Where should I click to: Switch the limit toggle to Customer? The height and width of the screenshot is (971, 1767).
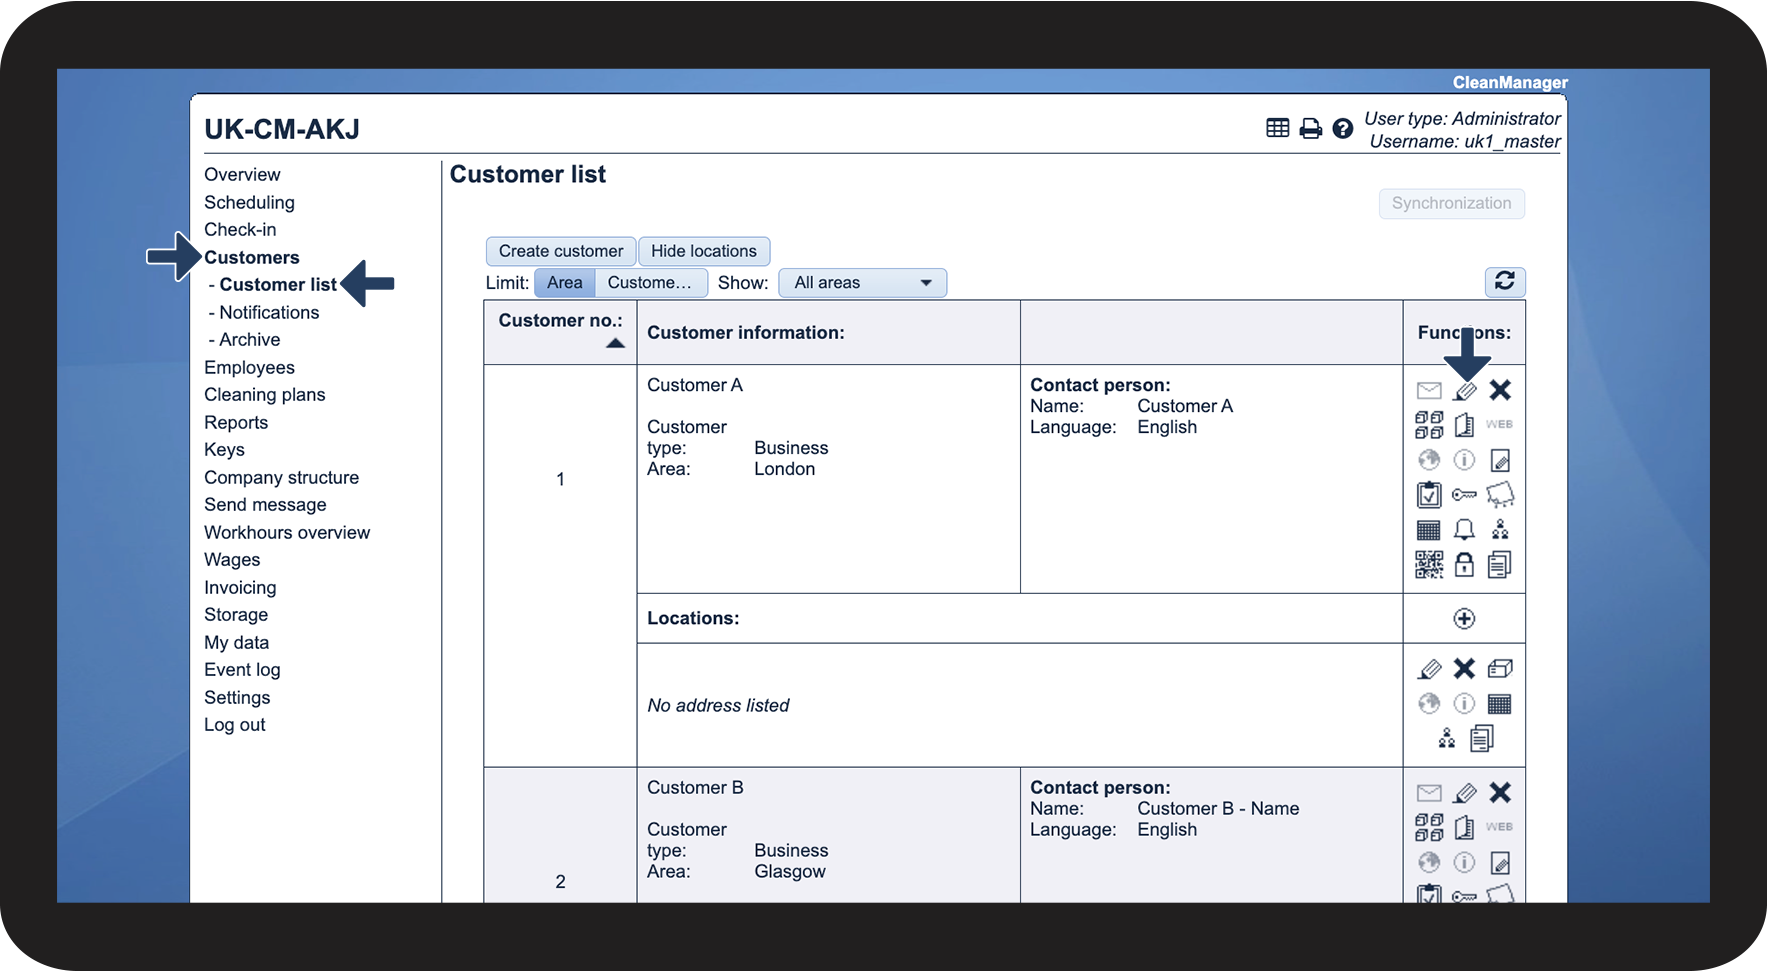[x=650, y=283]
